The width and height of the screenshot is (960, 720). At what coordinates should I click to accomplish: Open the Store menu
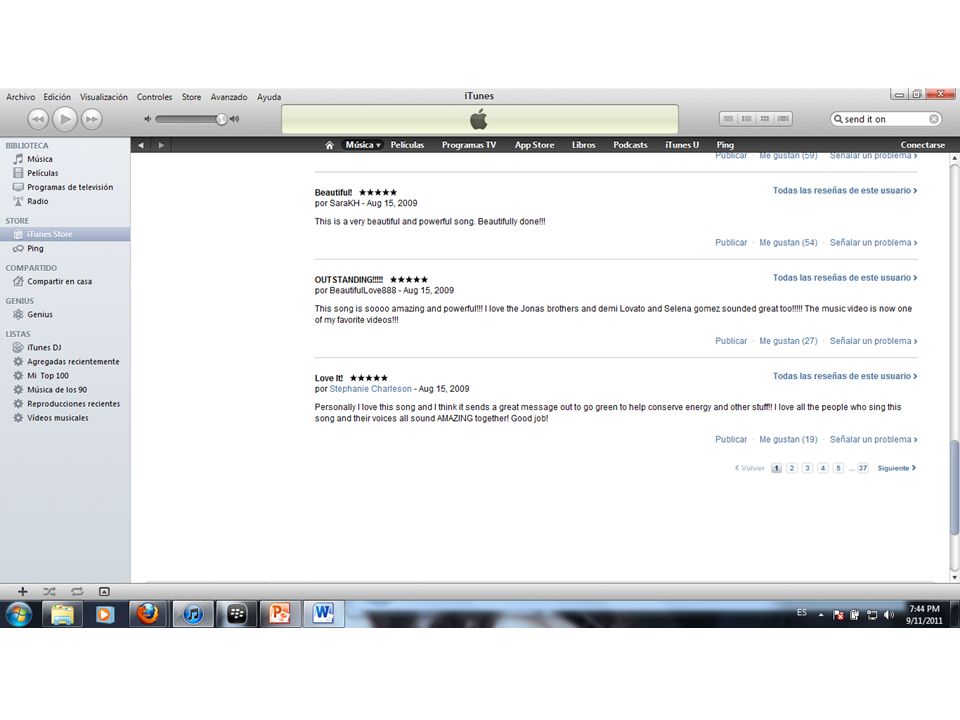click(x=191, y=97)
